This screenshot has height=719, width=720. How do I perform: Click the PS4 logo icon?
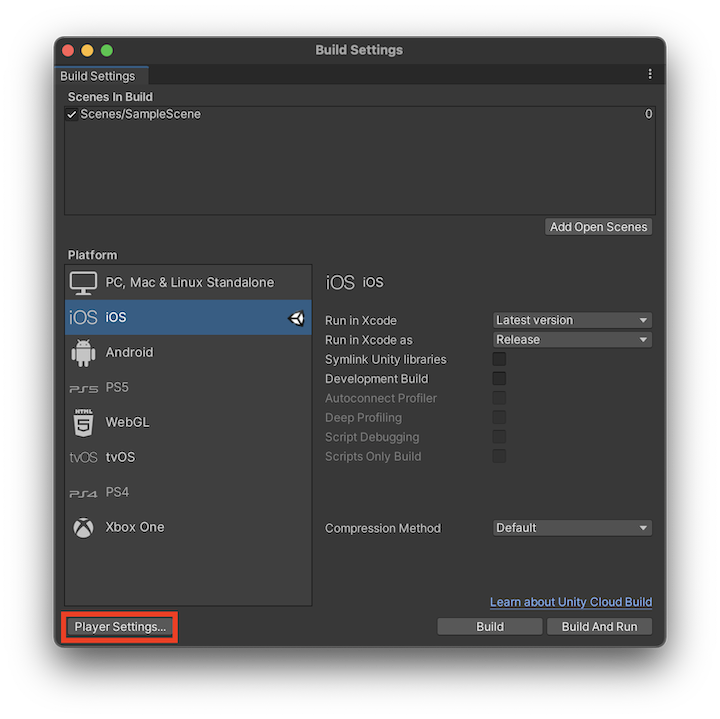(83, 494)
